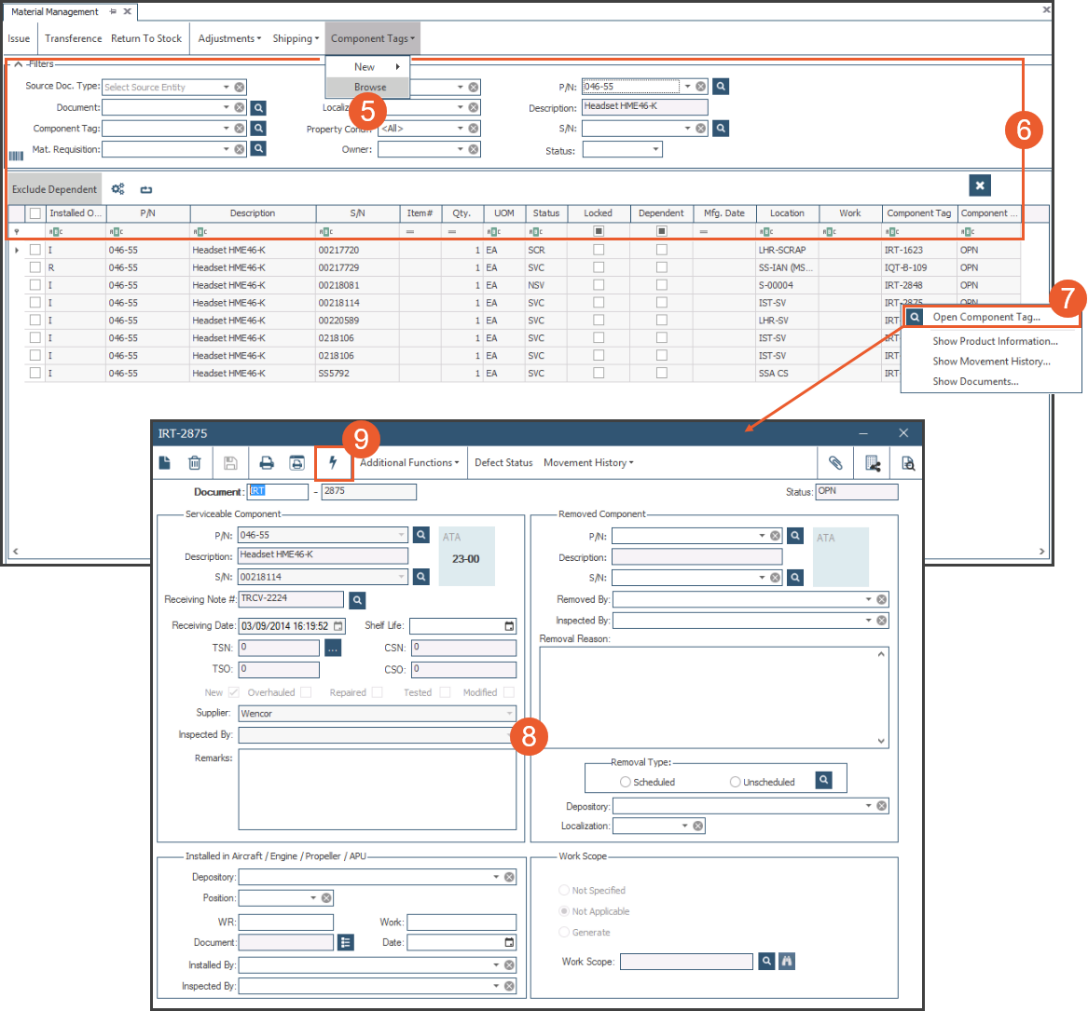Open Movement History menu button
1088x1011 pixels.
point(588,463)
